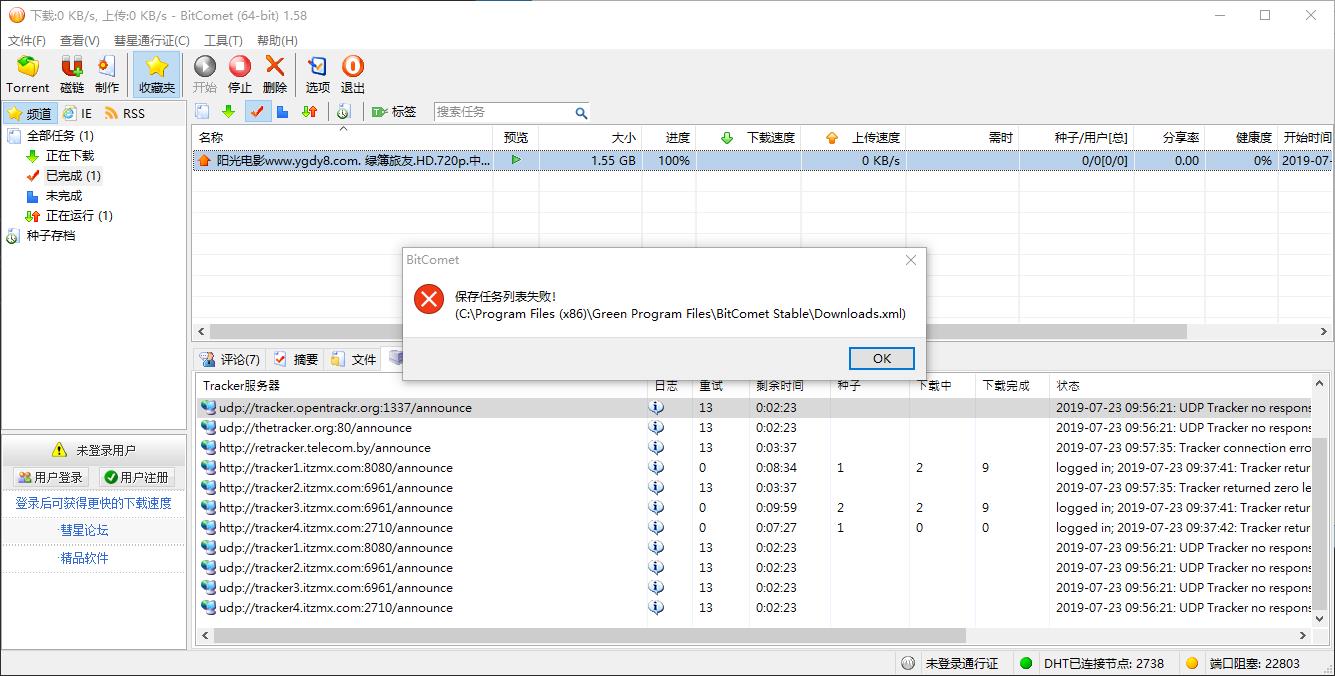Screen dimensions: 1335x676
Task: Filter downloading tasks with the green arrow icon
Action: (229, 112)
